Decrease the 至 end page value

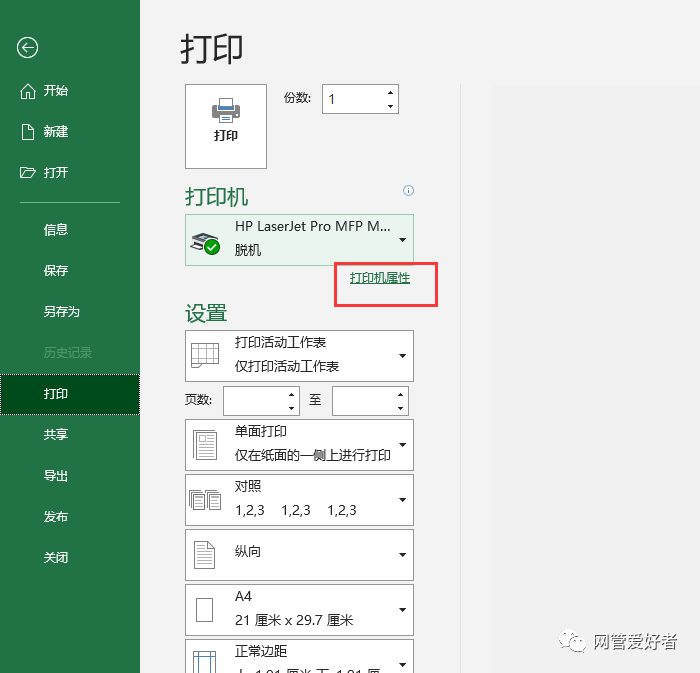click(400, 408)
